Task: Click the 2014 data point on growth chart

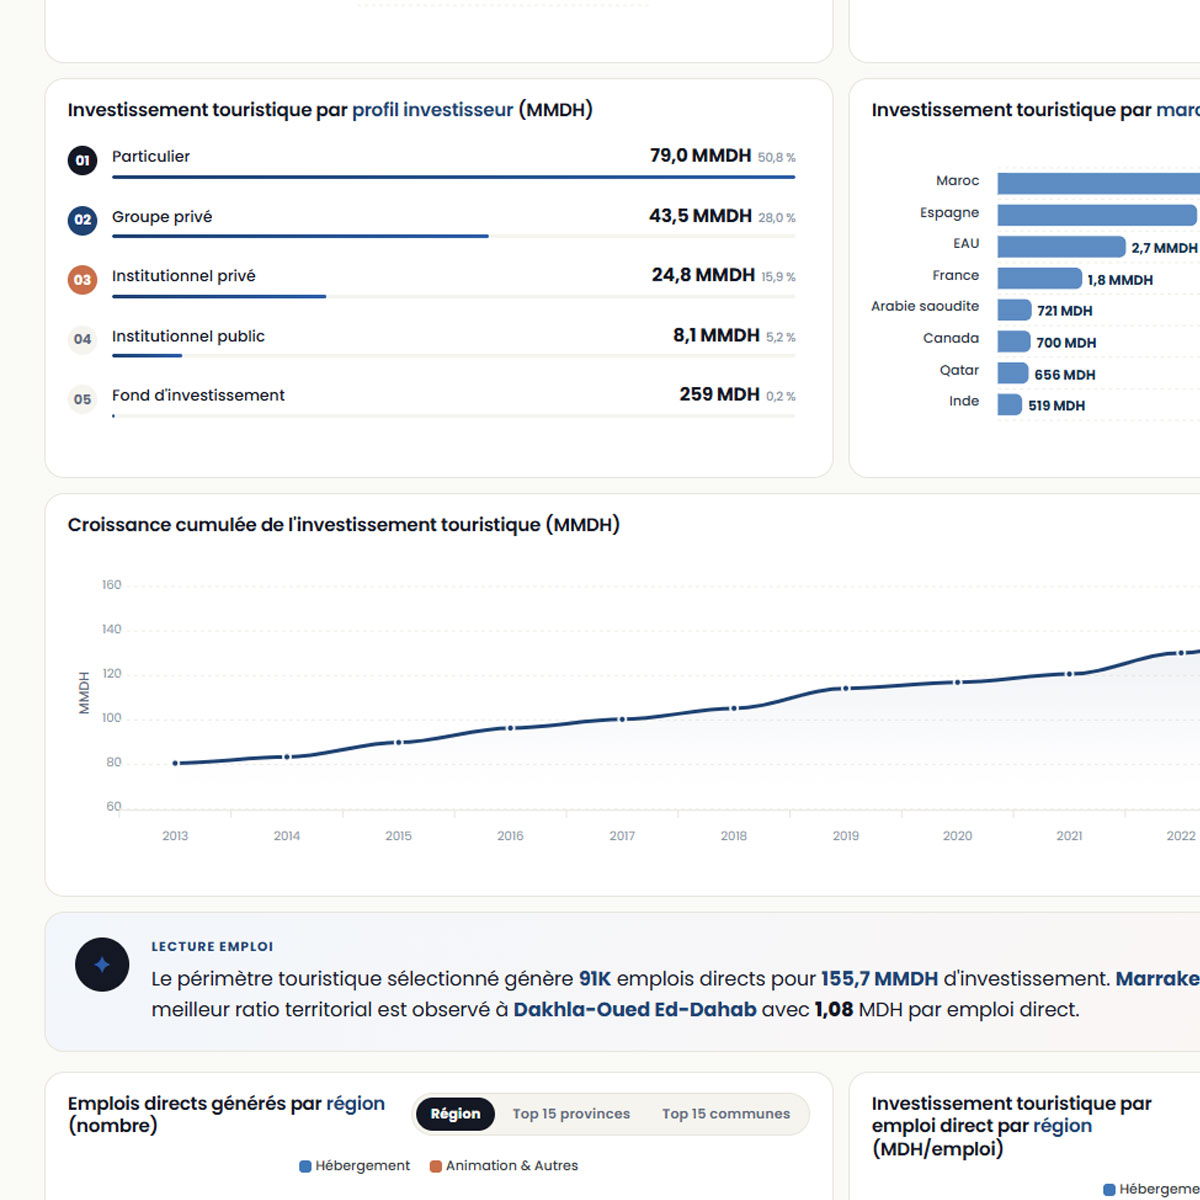Action: point(287,757)
